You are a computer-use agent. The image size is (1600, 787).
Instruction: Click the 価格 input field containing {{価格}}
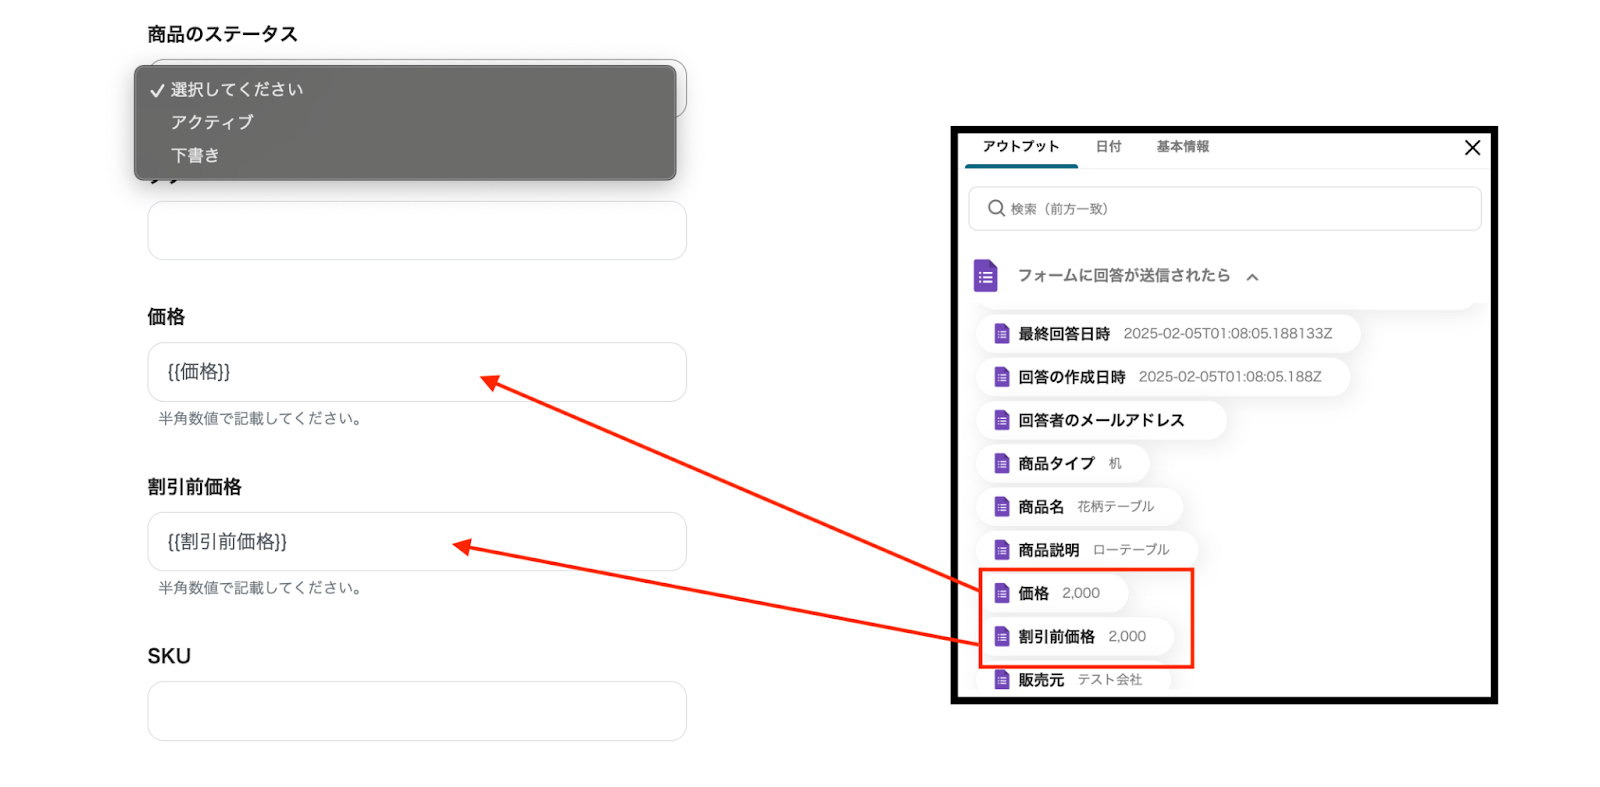pos(417,372)
